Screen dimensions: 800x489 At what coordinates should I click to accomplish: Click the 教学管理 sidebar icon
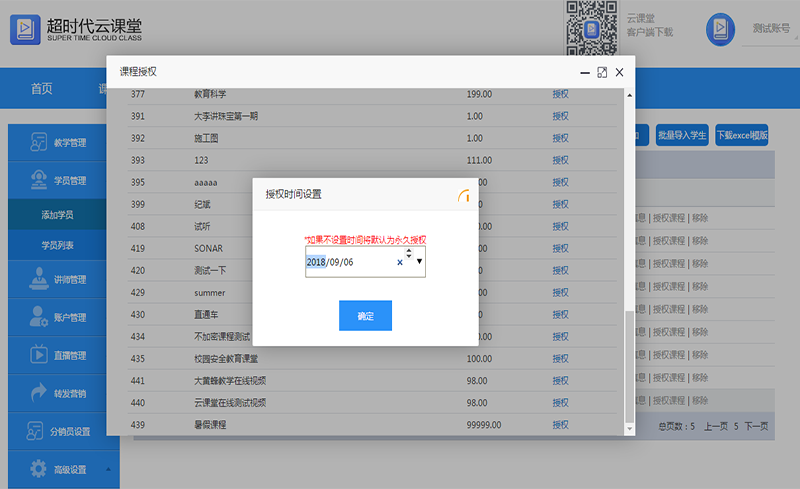click(39, 142)
